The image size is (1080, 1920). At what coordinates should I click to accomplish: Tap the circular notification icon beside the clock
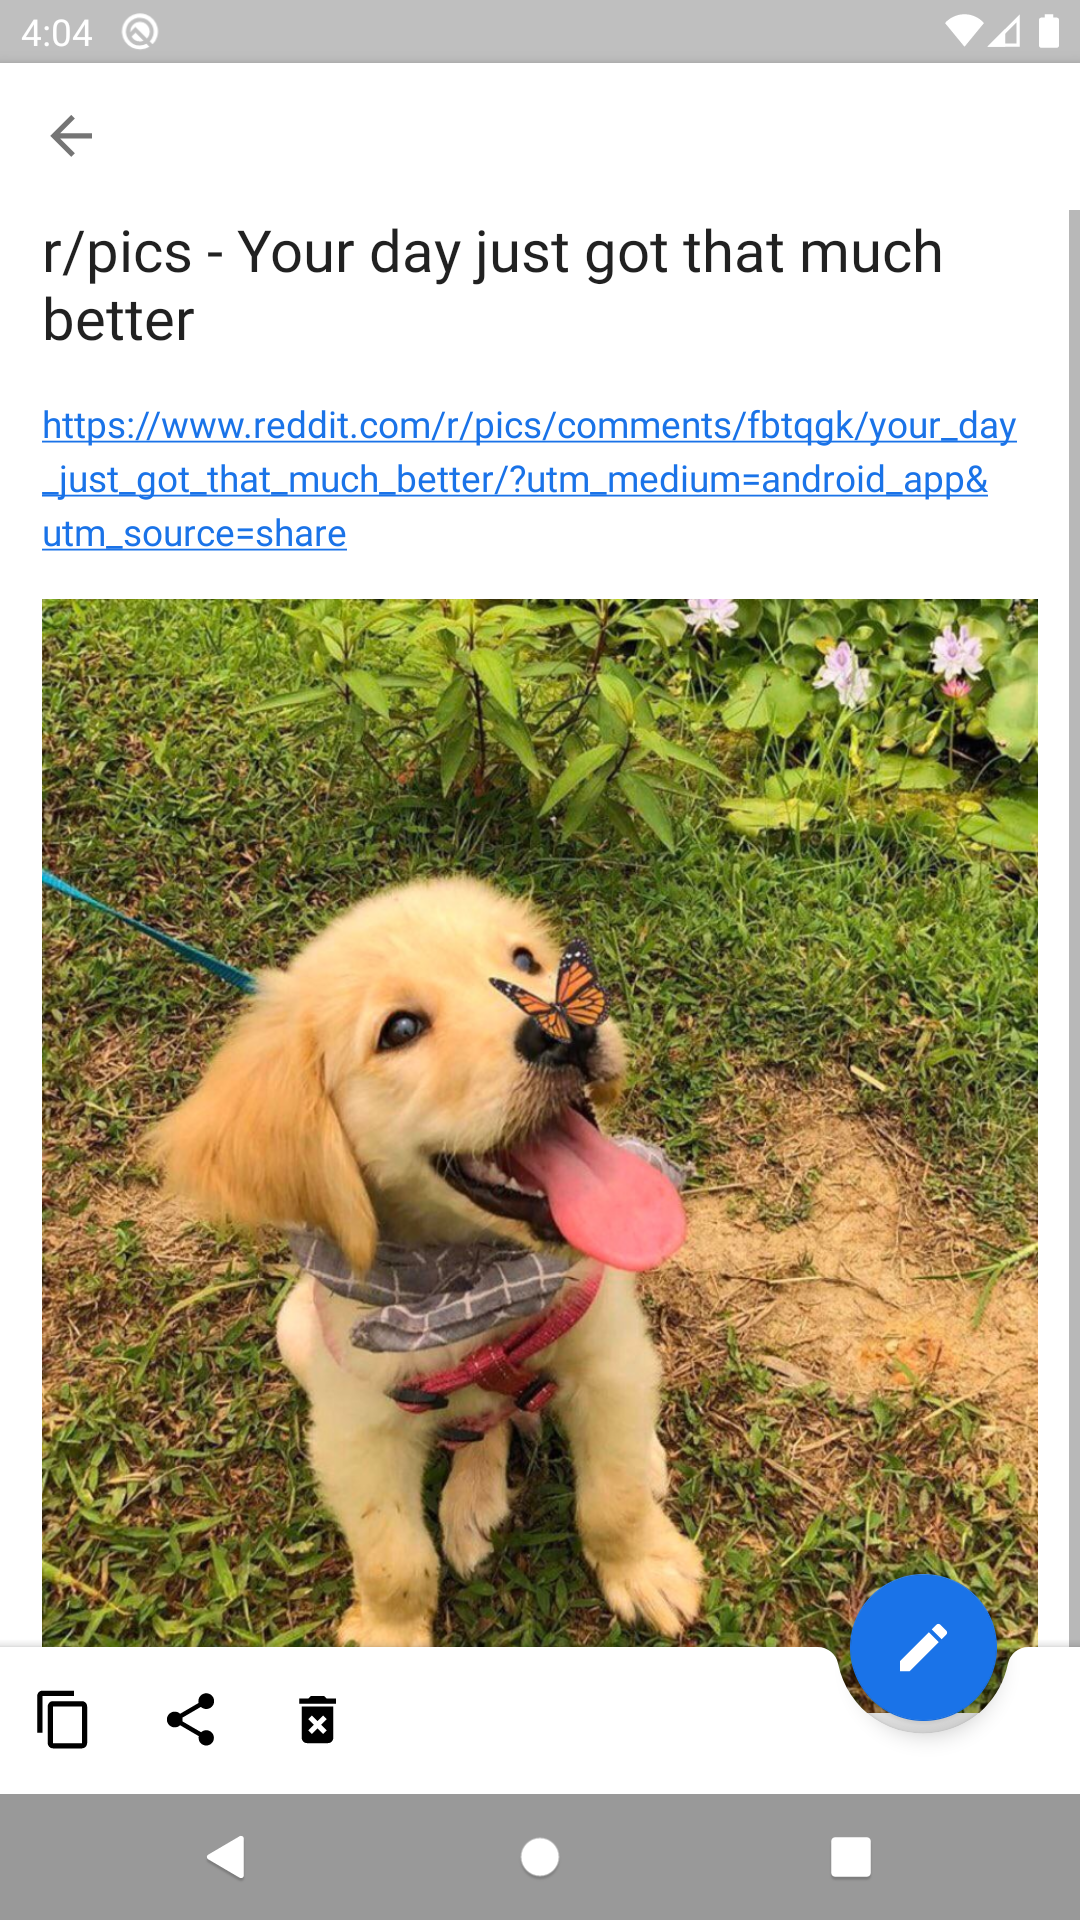140,32
